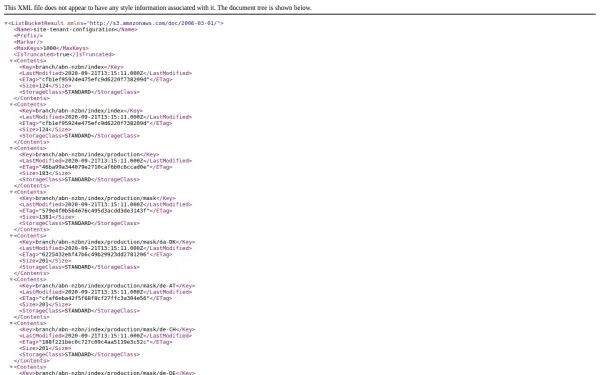Image resolution: width=600 pixels, height=375 pixels.
Task: Click the Size line under key mask/da-DK
Action: tap(45, 261)
